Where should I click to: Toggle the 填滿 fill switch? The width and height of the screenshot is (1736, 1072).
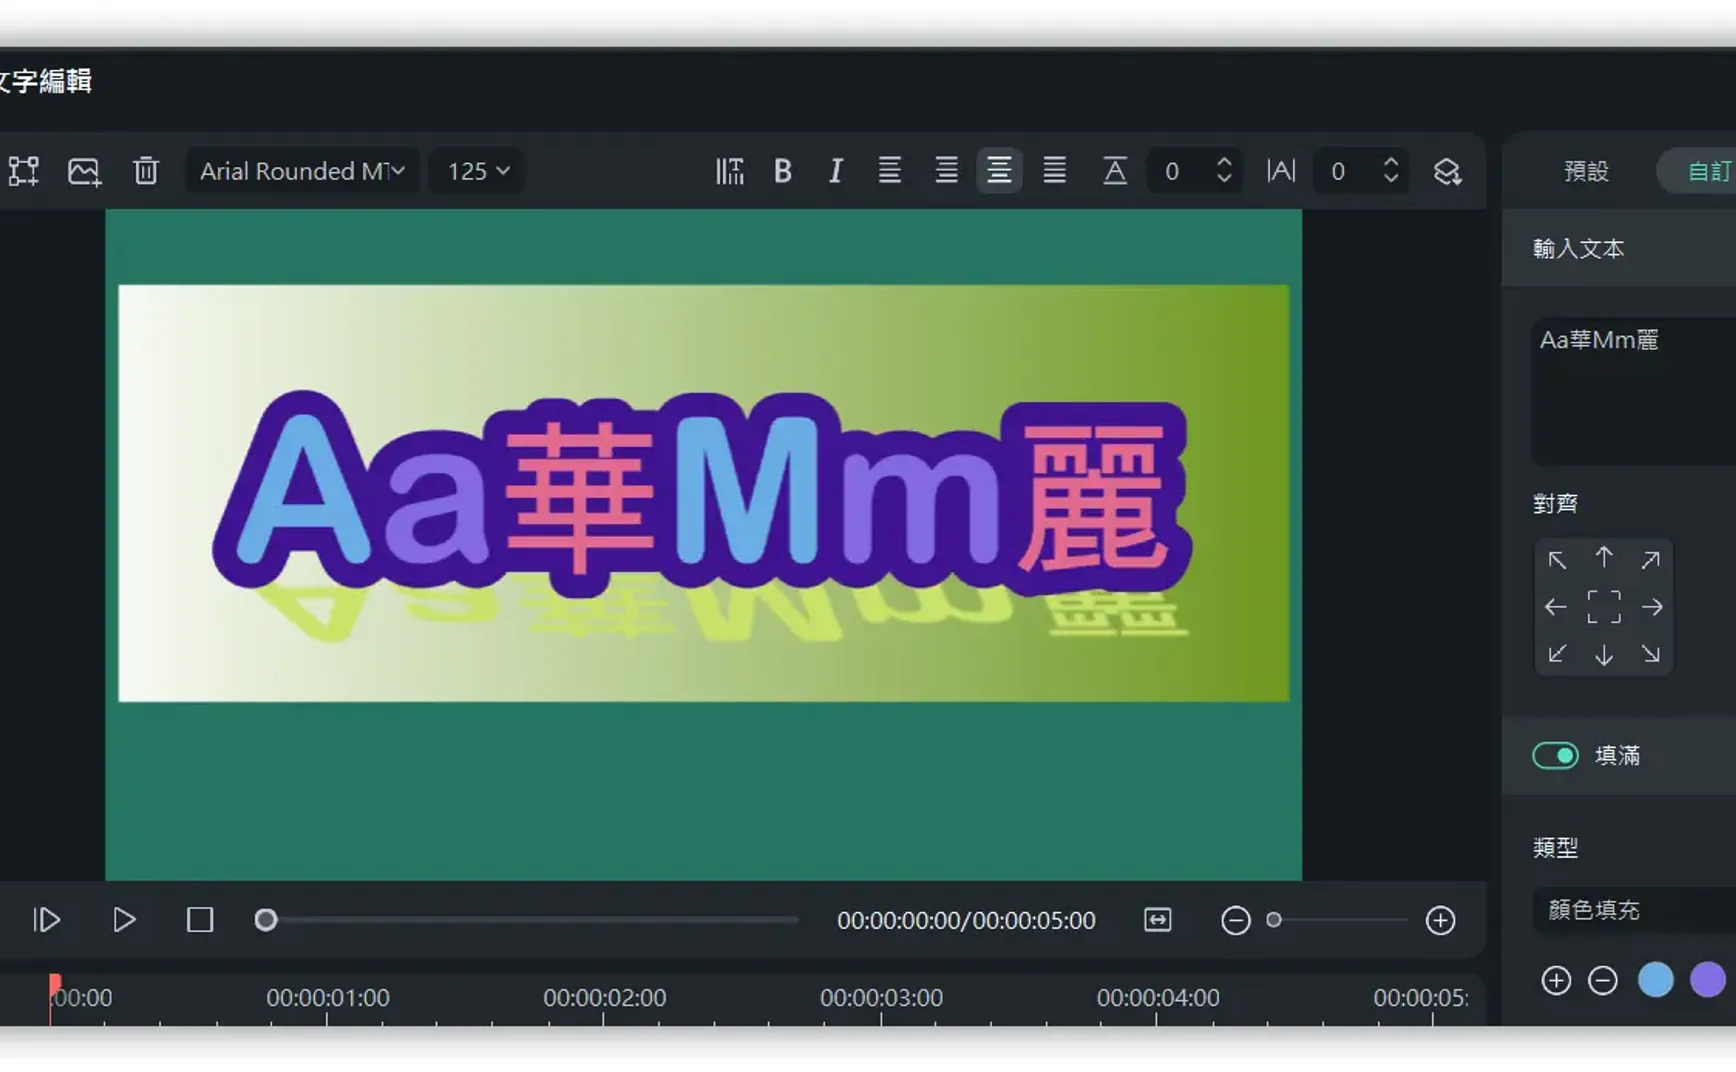1555,755
